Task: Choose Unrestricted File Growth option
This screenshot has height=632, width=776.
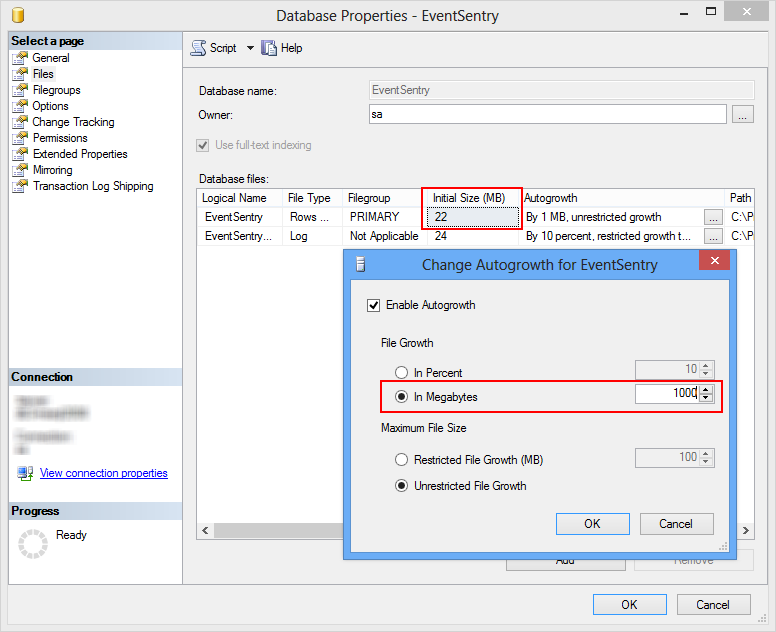Action: [401, 486]
